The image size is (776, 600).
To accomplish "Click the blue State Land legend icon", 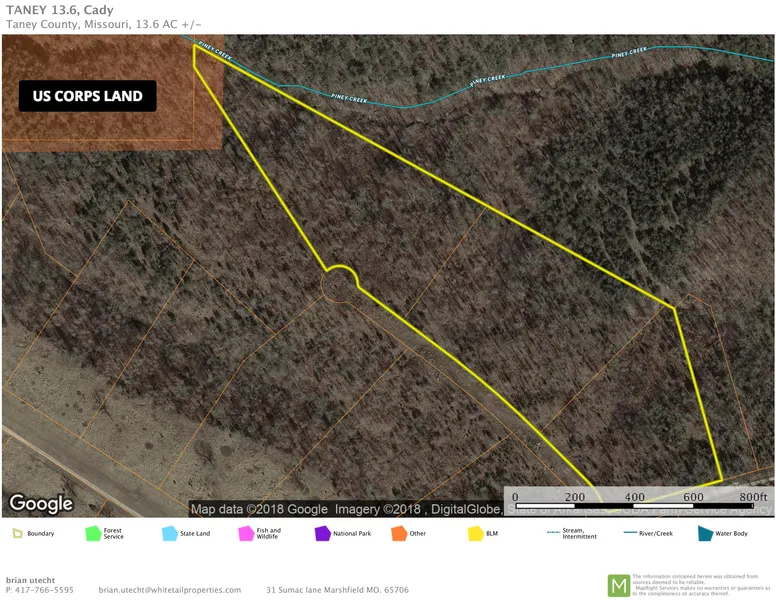I will [169, 534].
